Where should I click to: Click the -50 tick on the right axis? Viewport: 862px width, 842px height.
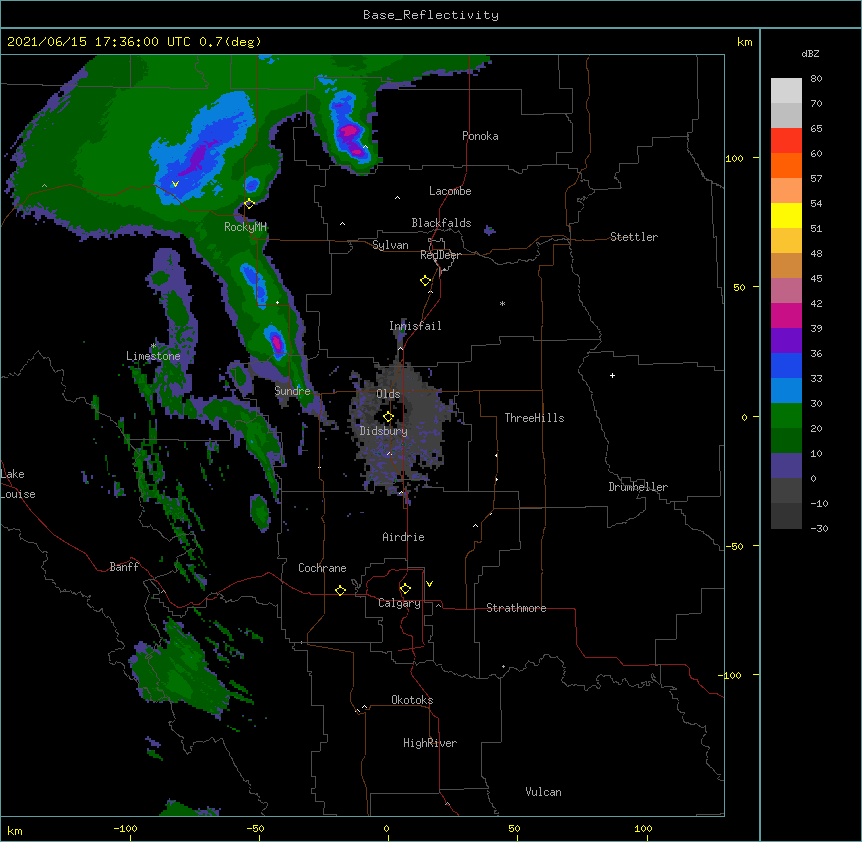click(x=734, y=546)
